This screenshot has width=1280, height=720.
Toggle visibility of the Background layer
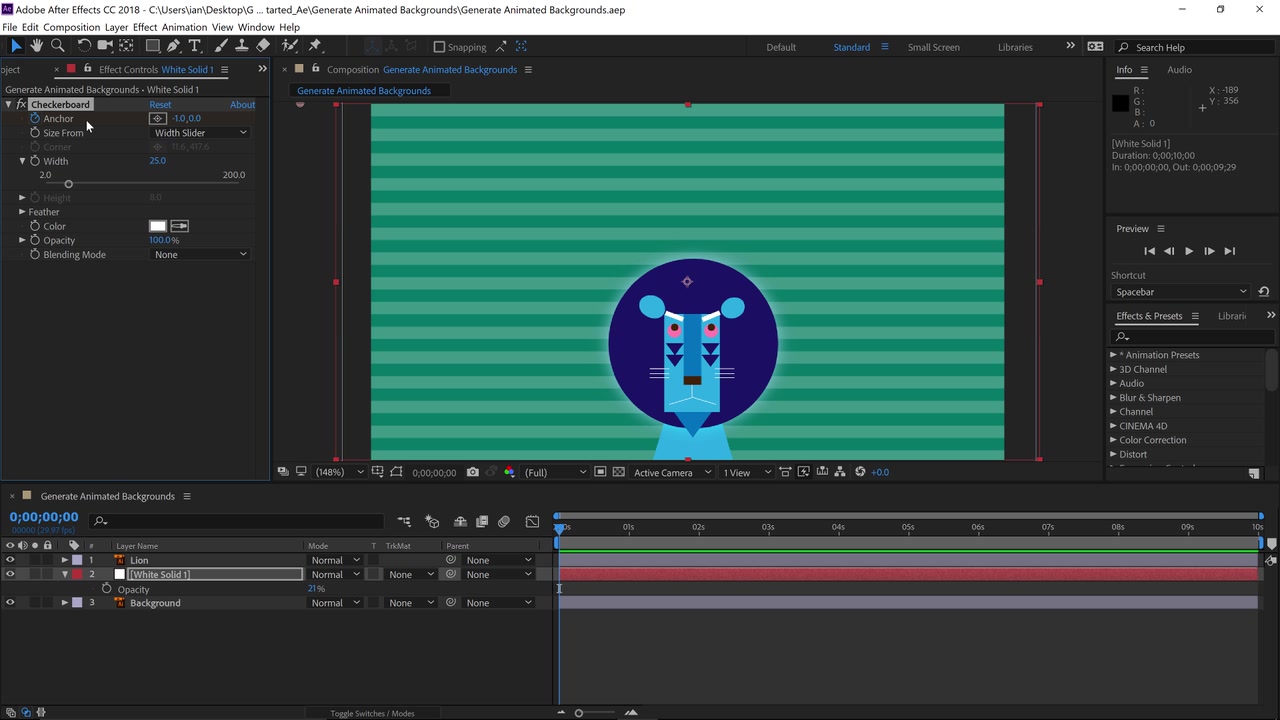click(x=10, y=603)
